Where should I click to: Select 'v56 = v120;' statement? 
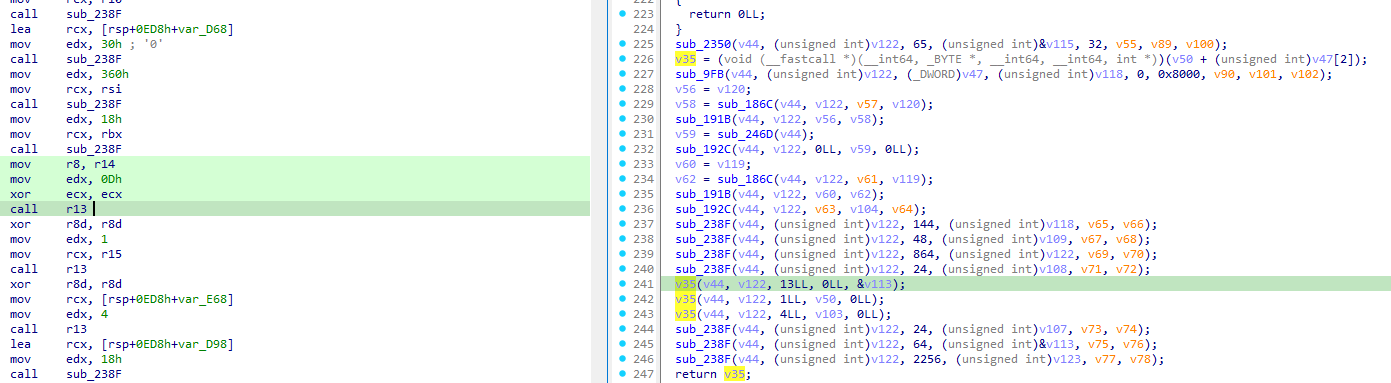pyautogui.click(x=715, y=89)
